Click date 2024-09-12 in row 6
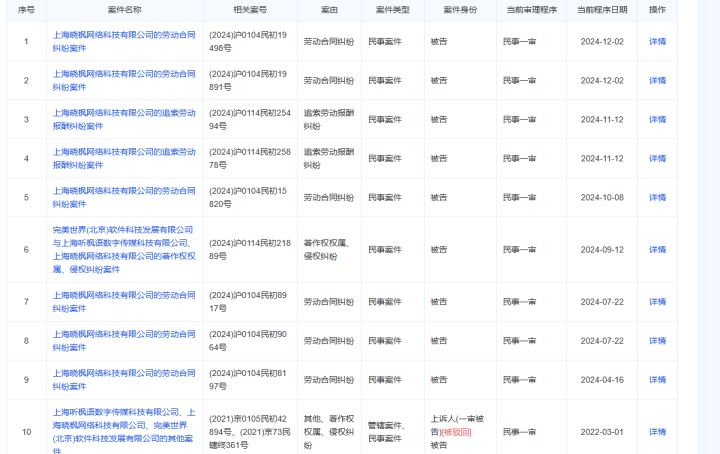720x454 pixels. point(602,250)
